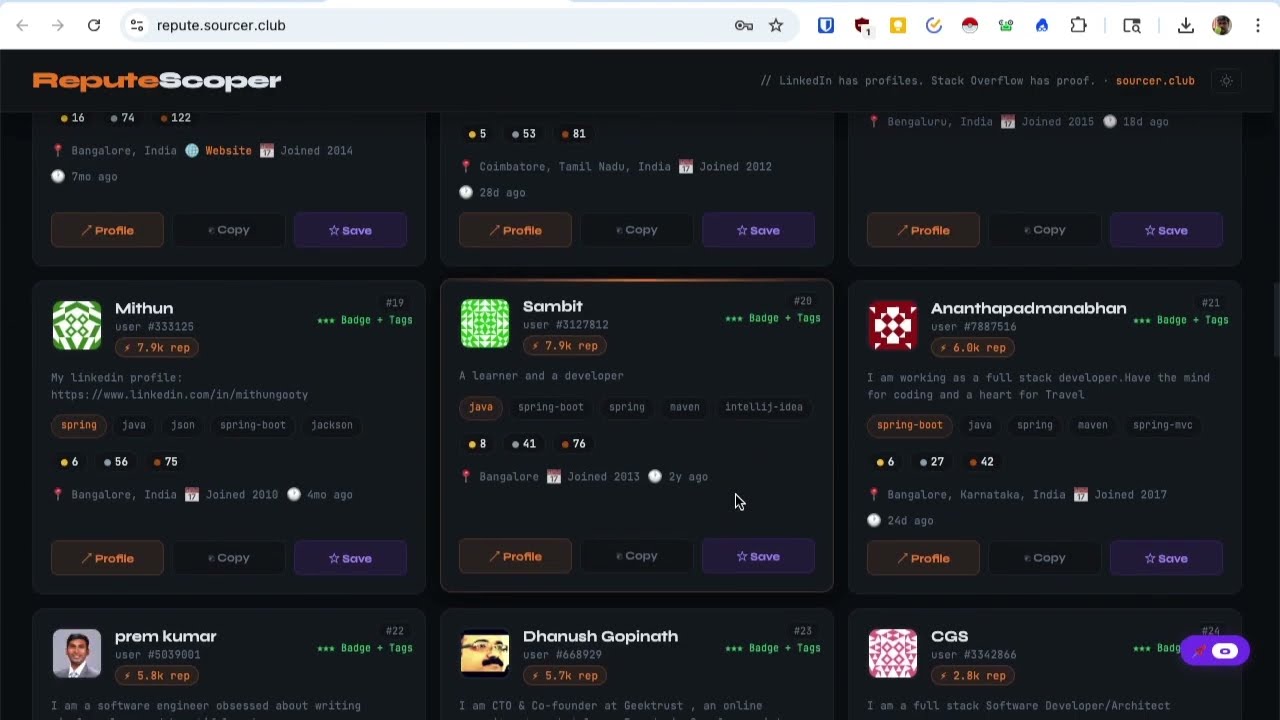Open browser downloads

1186,25
